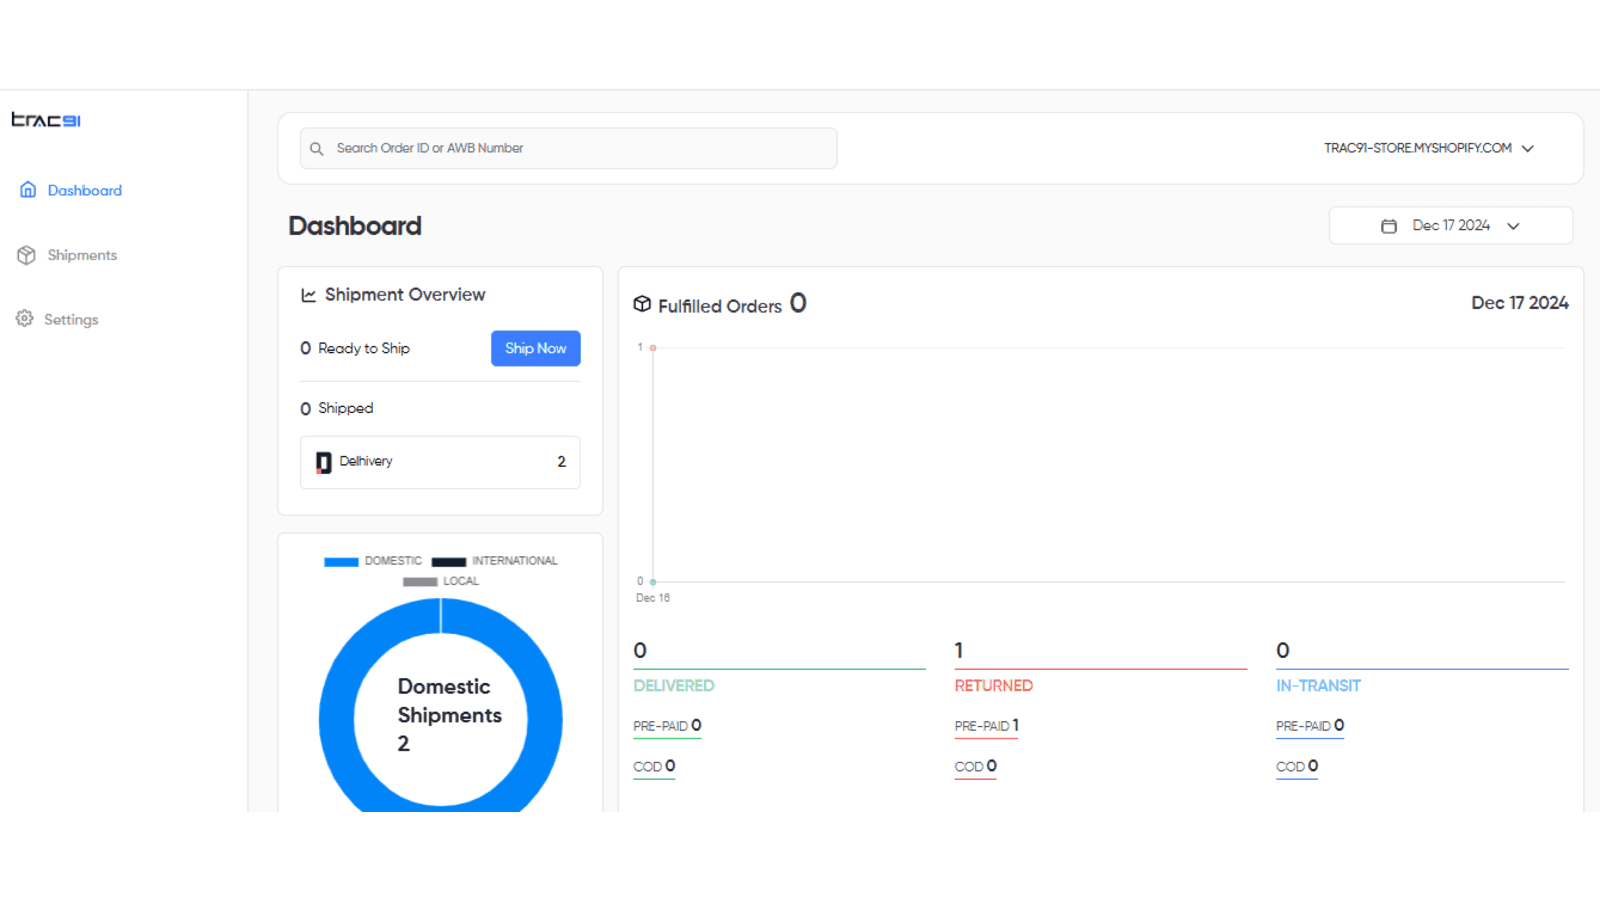Open the Dec 17 2024 date dropdown
Viewport: 1600px width, 900px height.
tap(1451, 226)
